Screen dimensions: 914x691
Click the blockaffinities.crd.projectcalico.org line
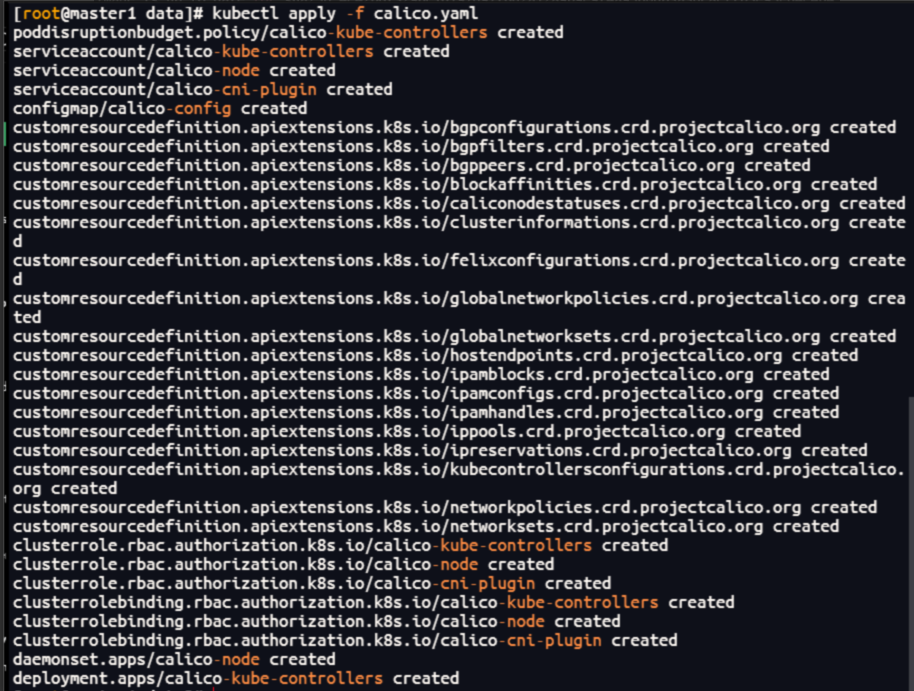(445, 184)
